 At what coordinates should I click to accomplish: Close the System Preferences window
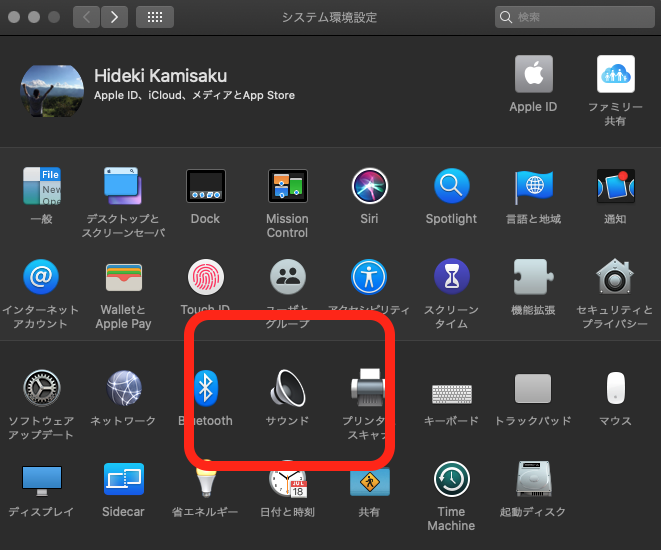click(x=14, y=17)
